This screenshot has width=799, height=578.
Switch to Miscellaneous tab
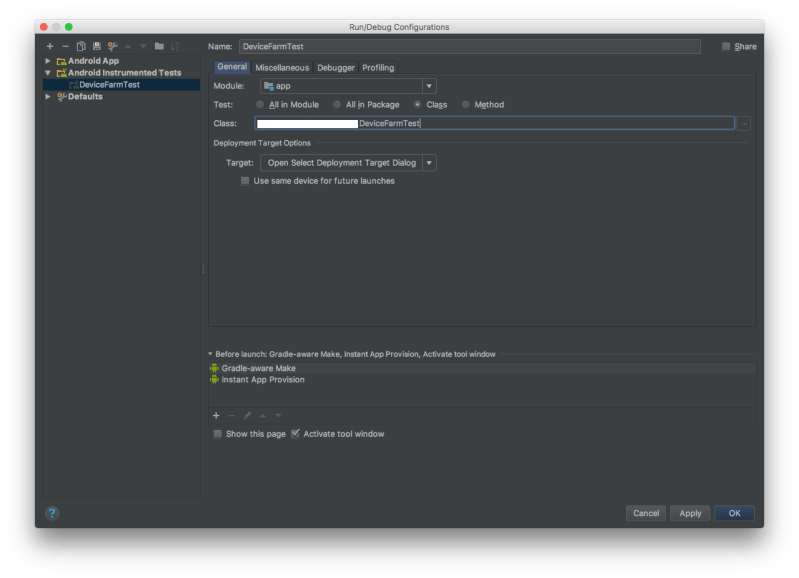(282, 67)
